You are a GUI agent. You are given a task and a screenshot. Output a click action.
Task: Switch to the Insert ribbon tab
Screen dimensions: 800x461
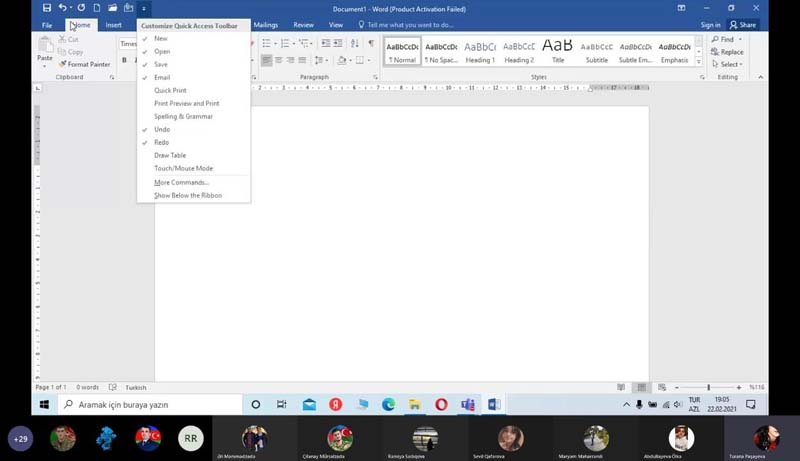point(114,25)
